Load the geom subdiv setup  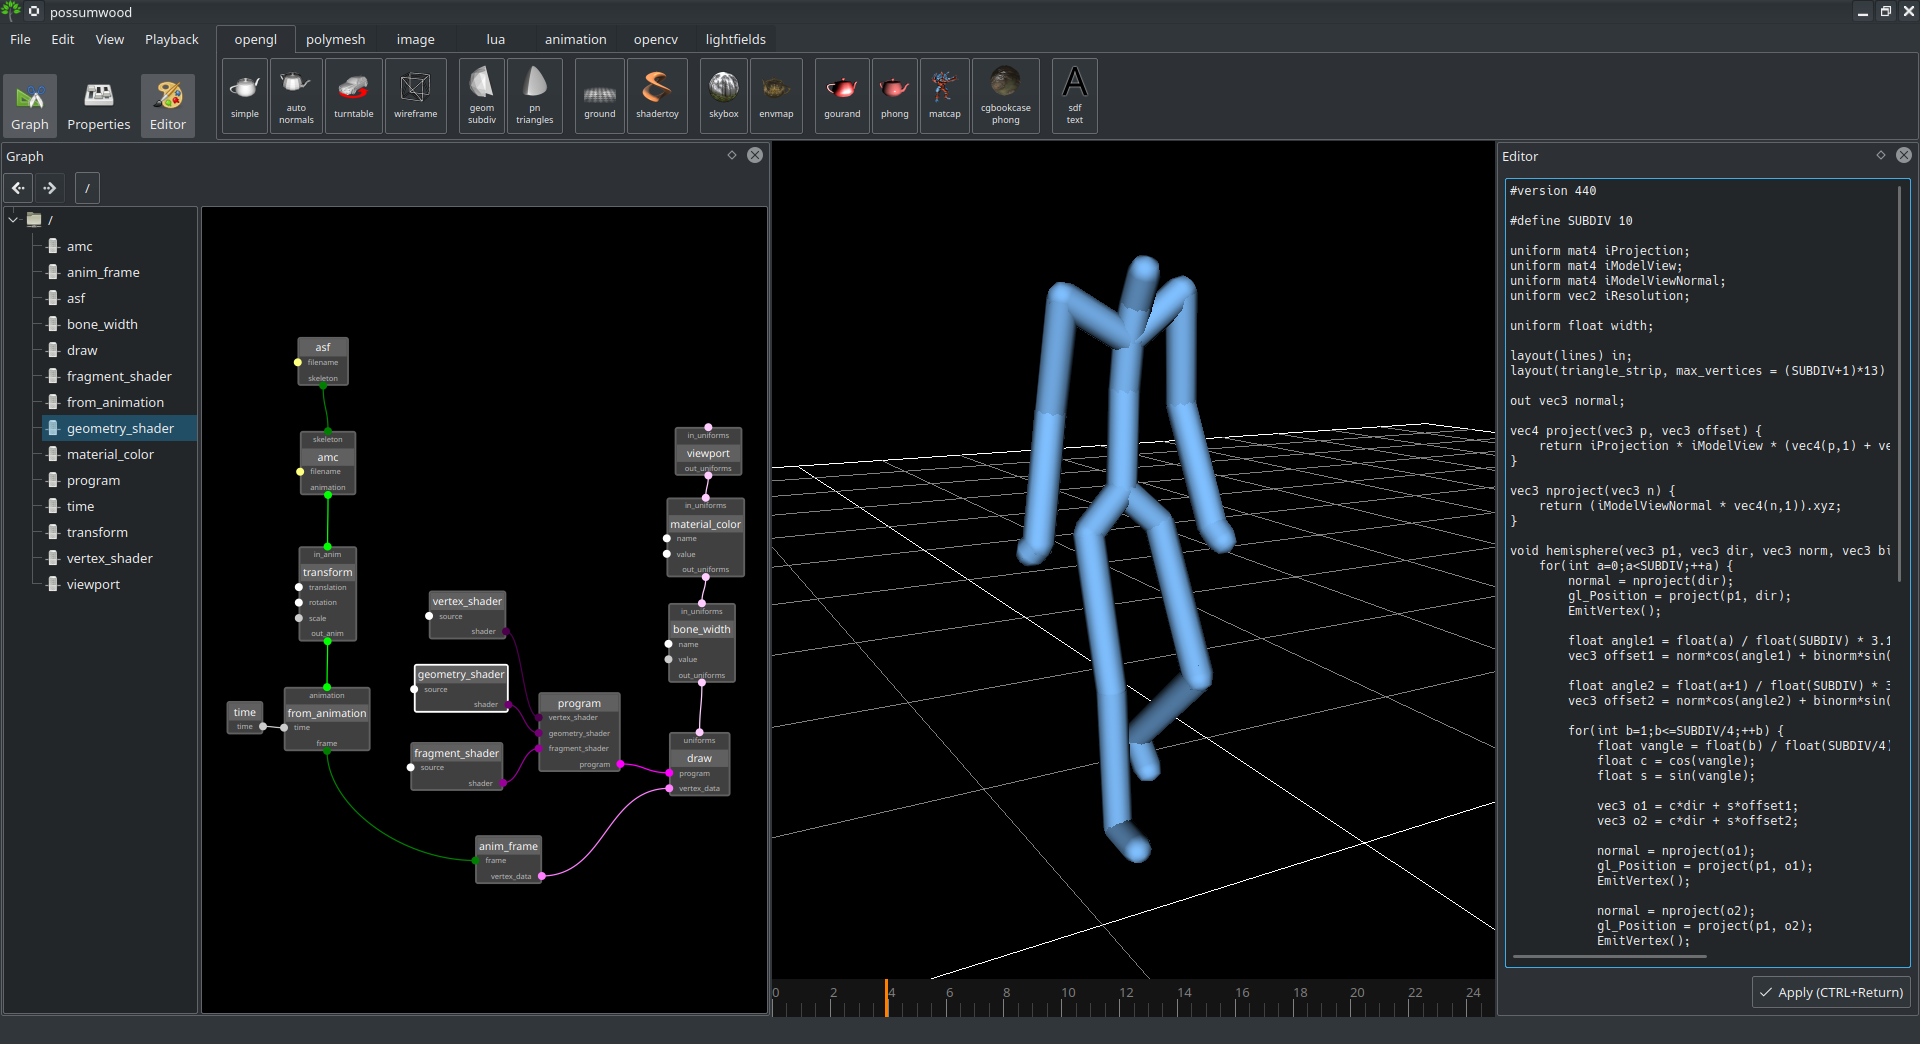pyautogui.click(x=482, y=96)
